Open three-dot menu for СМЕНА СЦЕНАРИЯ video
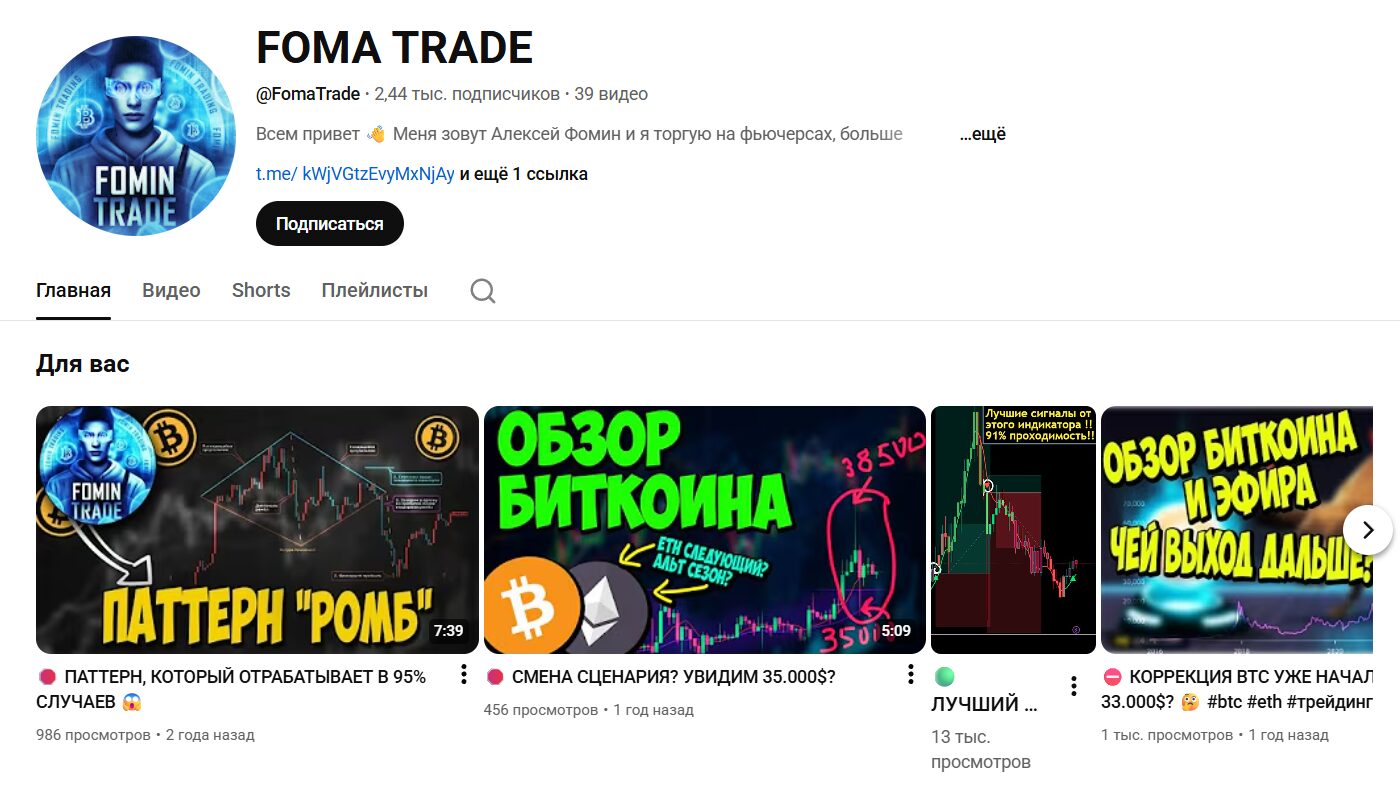 (x=910, y=675)
